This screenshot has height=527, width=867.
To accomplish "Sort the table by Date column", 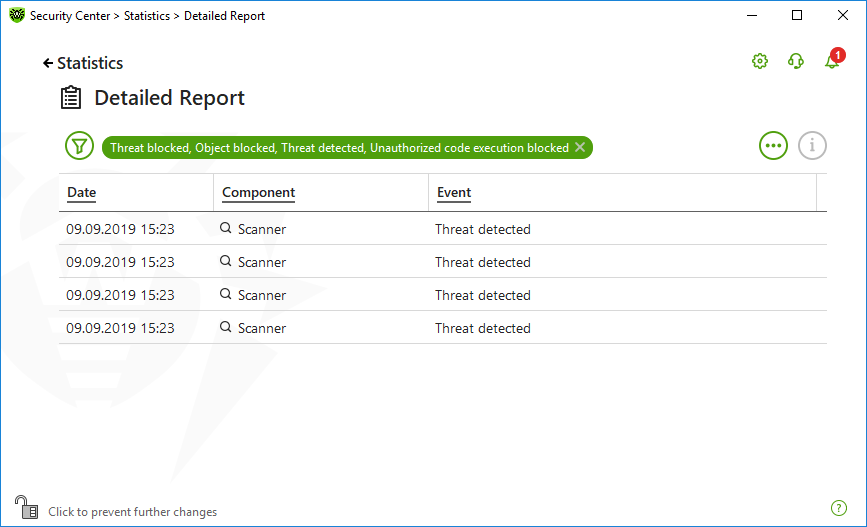I will pos(81,192).
